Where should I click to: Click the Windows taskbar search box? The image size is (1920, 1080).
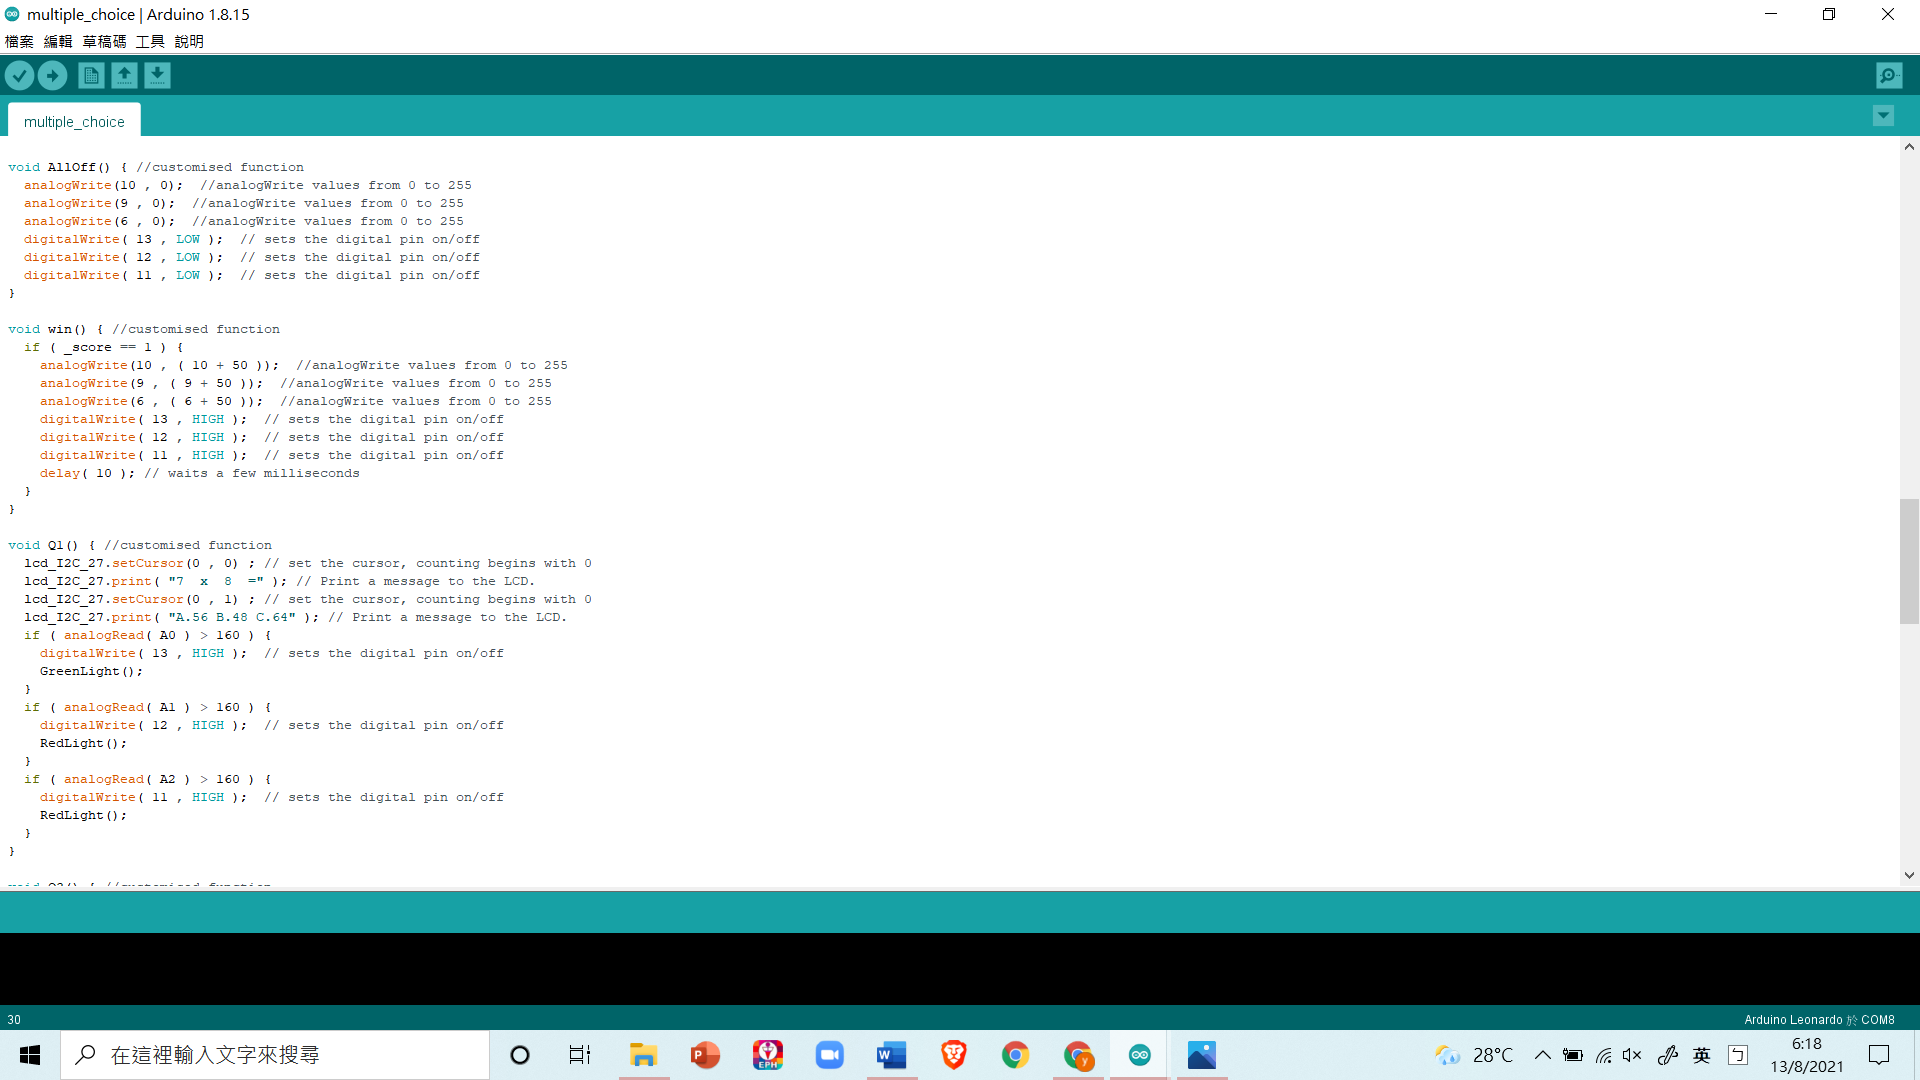[275, 1055]
